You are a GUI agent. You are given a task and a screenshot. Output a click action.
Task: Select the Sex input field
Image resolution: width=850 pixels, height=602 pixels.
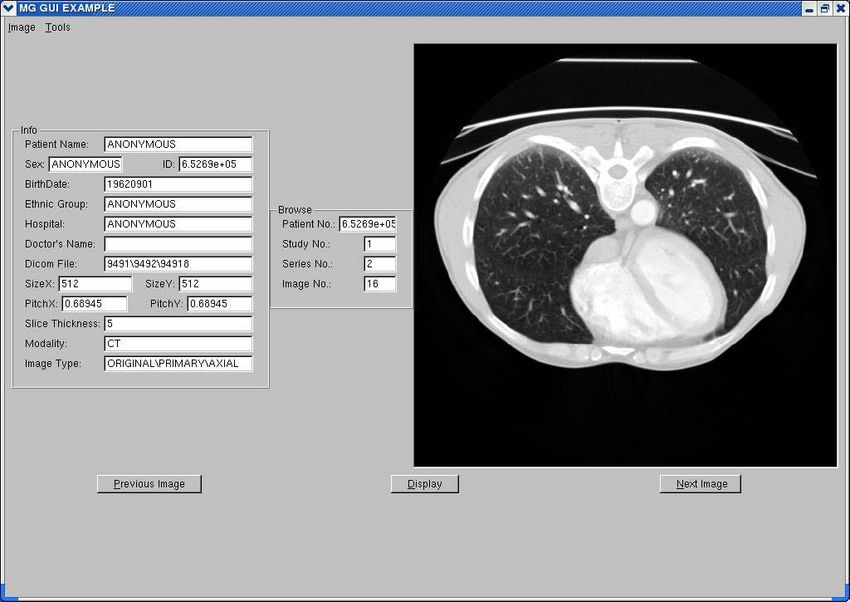[85, 164]
